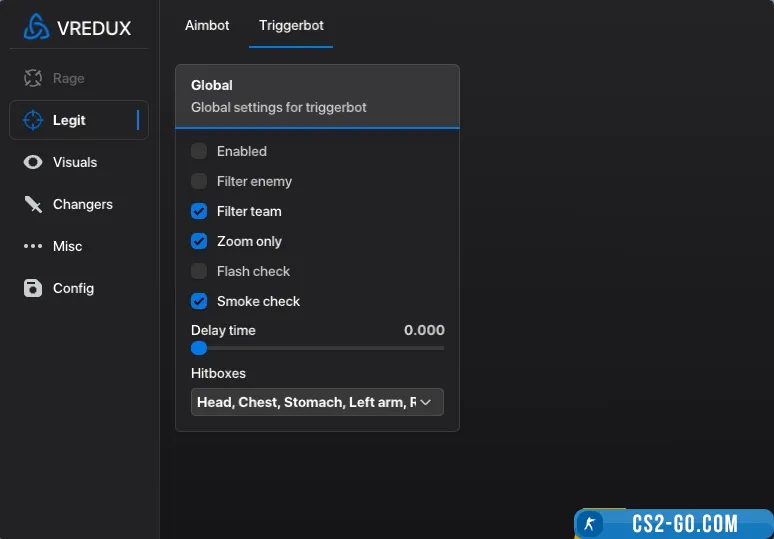Open the CS2-GO.COM link

click(685, 524)
